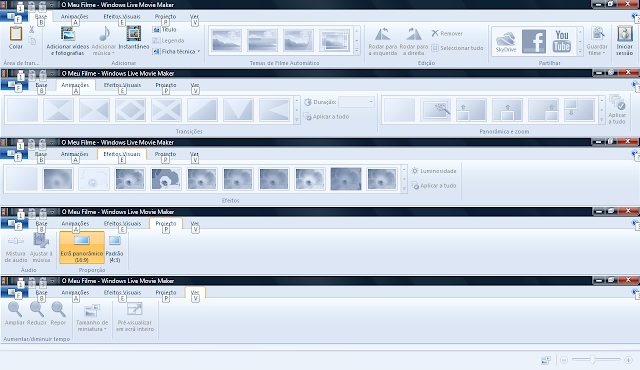Open Ver tab in Base-ribbon window
Viewport: 640px width, 370px height.
[194, 17]
